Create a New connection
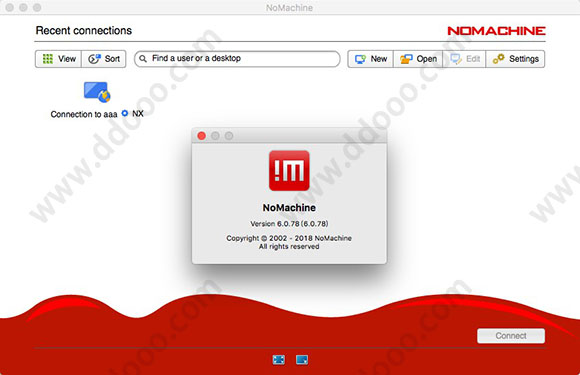This screenshot has width=580, height=375. [371, 59]
